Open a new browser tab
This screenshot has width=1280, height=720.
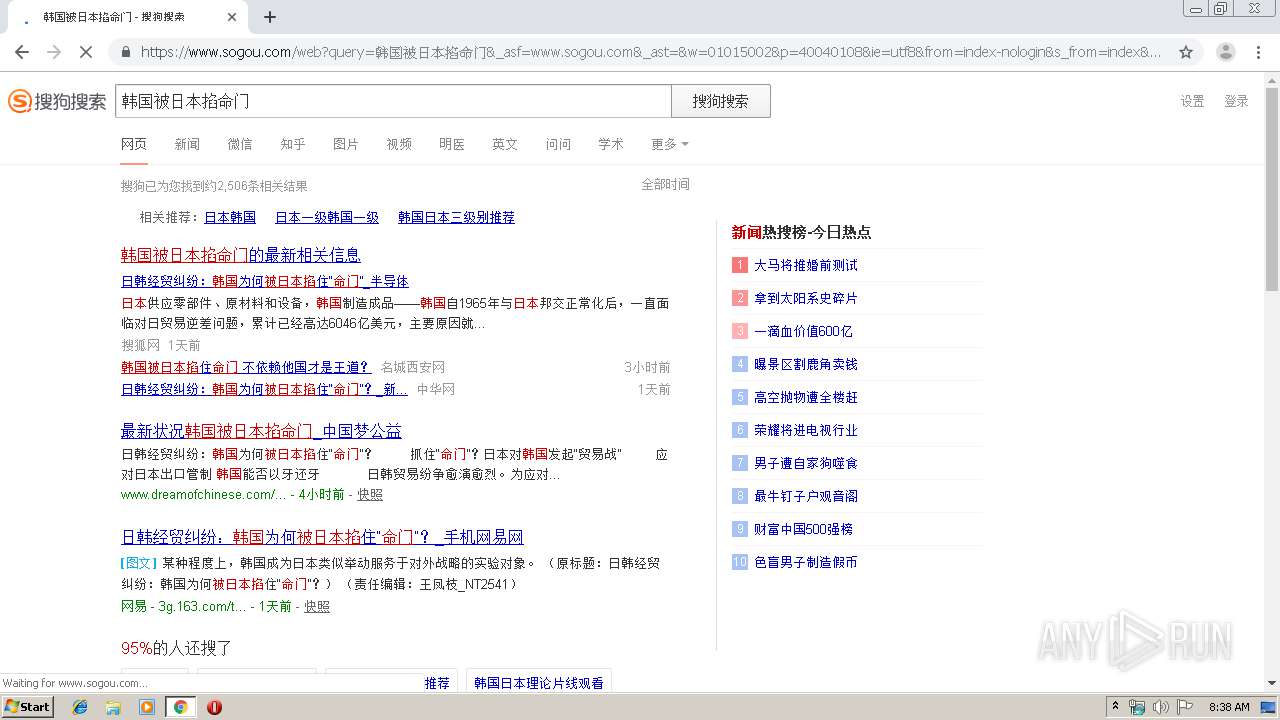coord(270,17)
